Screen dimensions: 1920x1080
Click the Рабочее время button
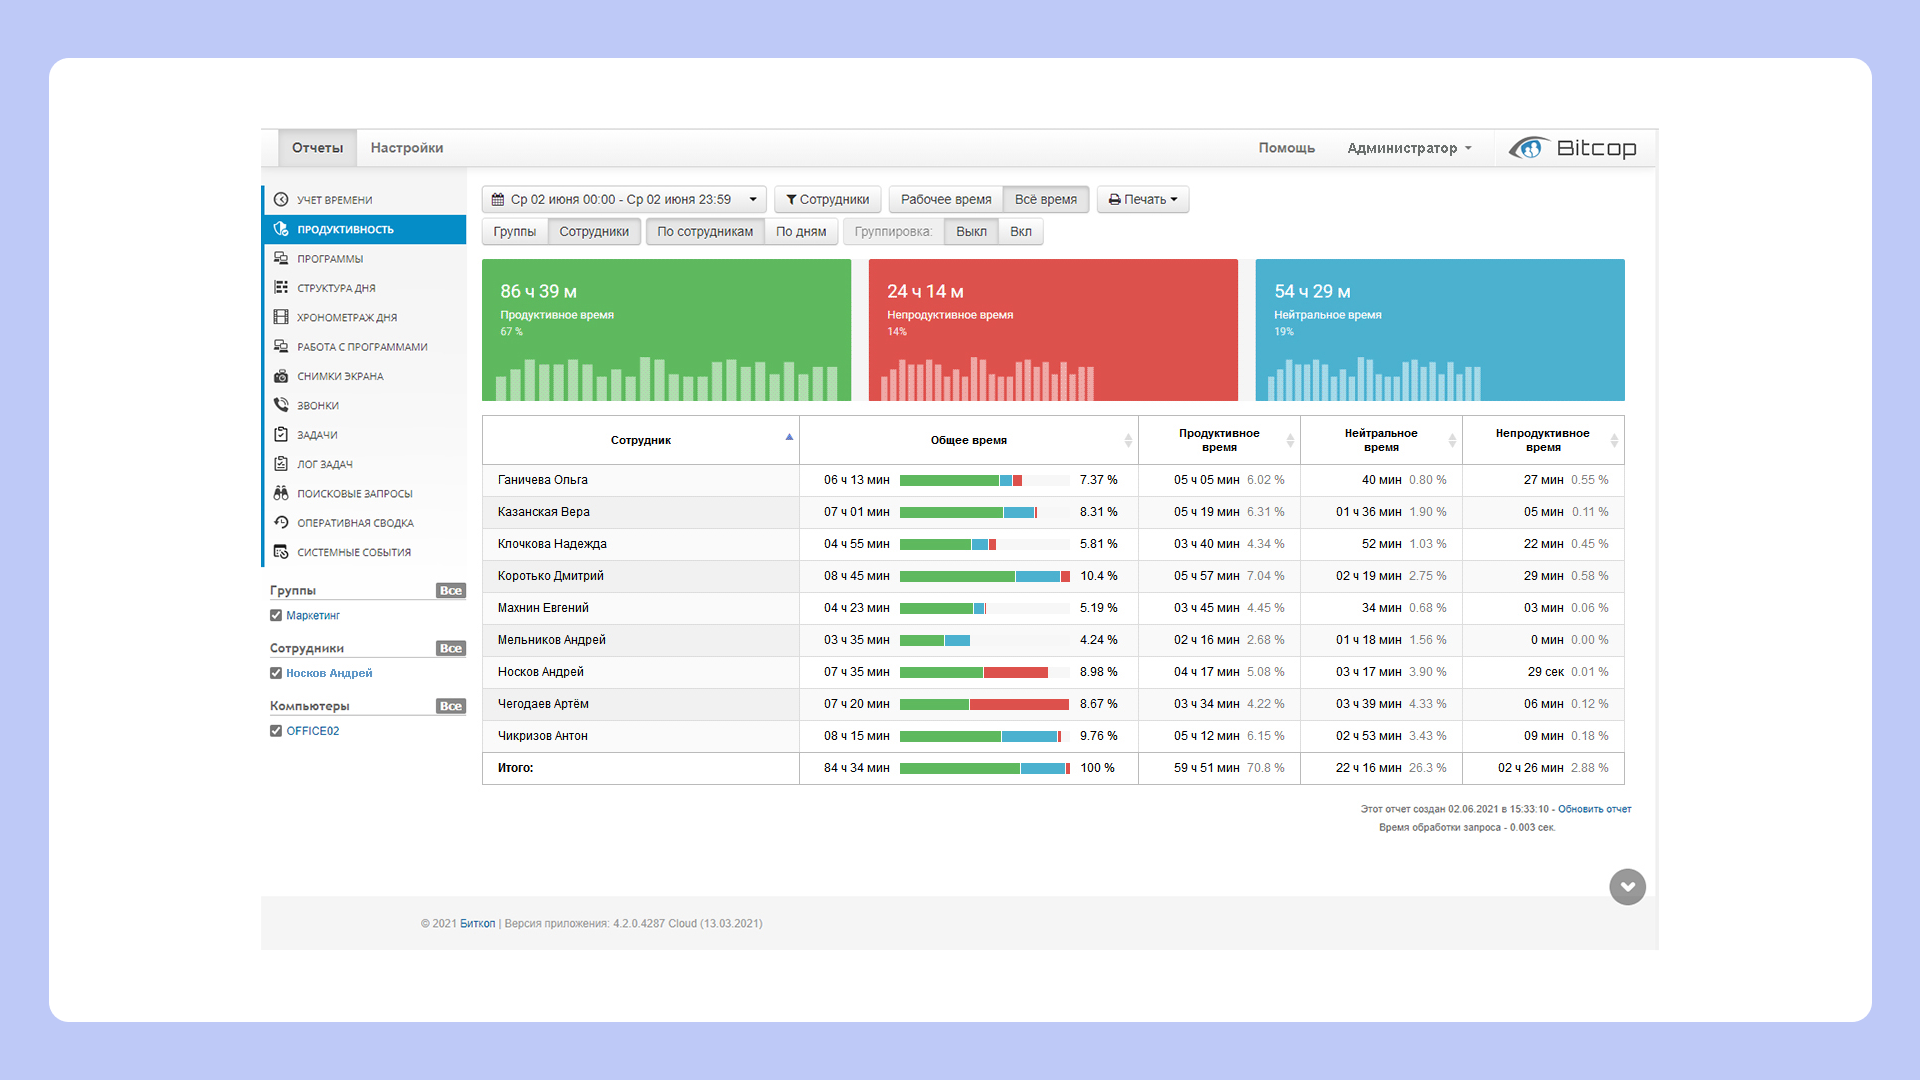tap(945, 199)
